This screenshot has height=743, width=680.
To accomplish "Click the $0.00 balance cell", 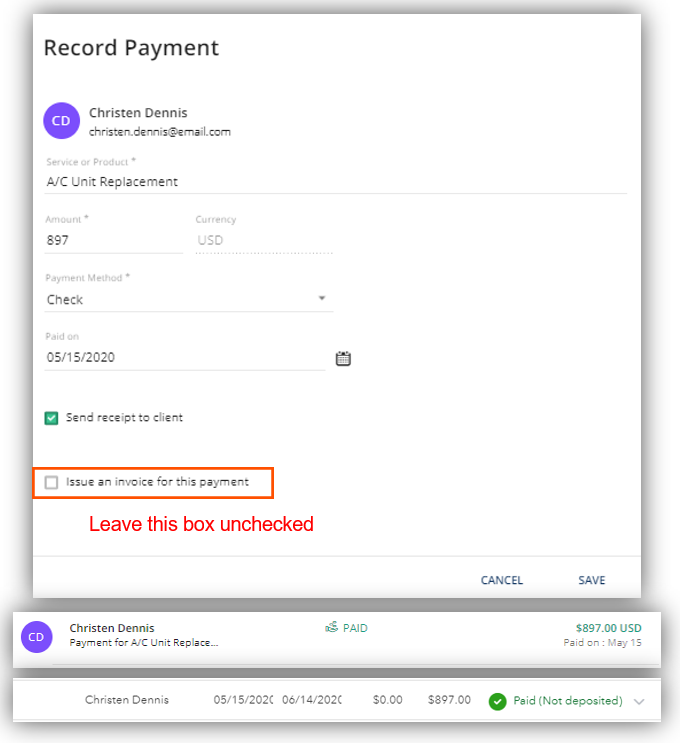I will click(x=387, y=700).
